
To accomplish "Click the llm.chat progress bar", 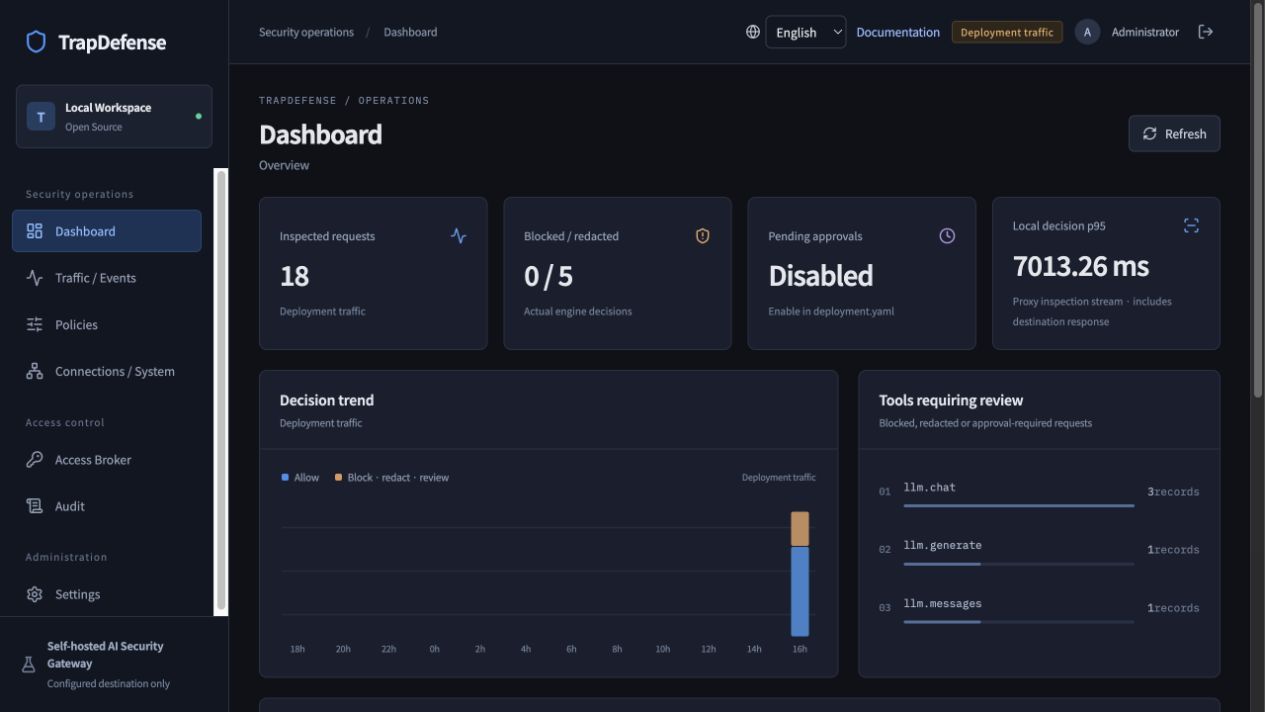I will [x=1018, y=506].
